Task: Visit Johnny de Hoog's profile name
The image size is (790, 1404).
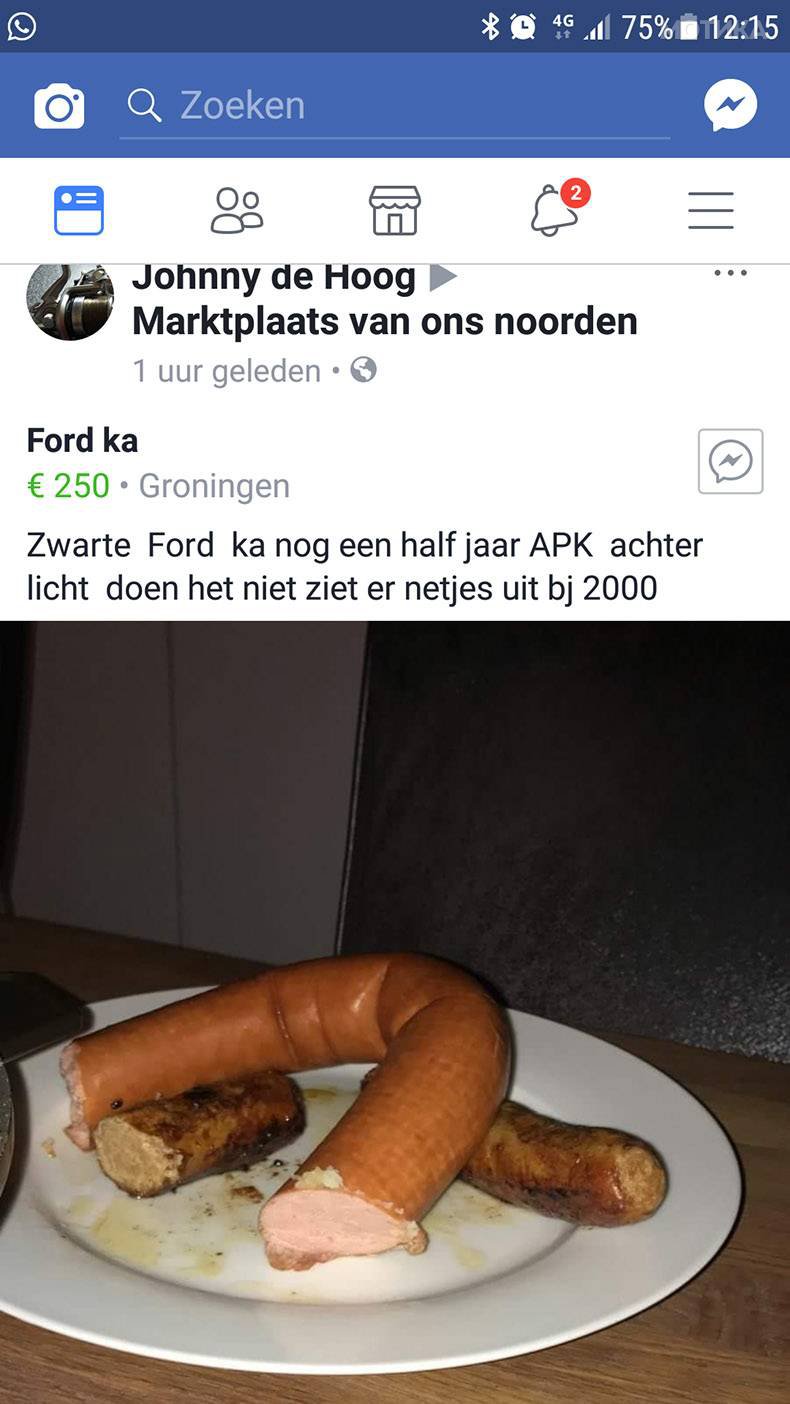Action: coord(274,279)
